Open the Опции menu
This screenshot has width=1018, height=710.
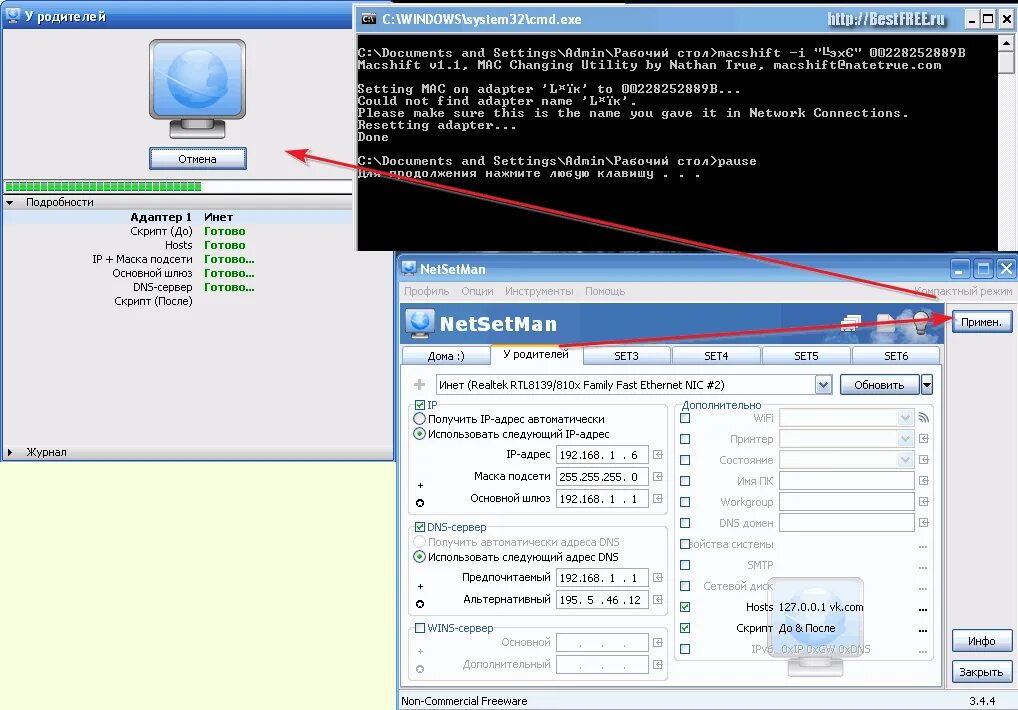[477, 291]
